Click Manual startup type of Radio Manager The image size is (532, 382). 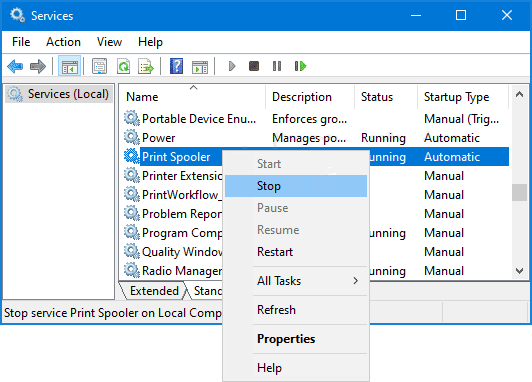444,271
